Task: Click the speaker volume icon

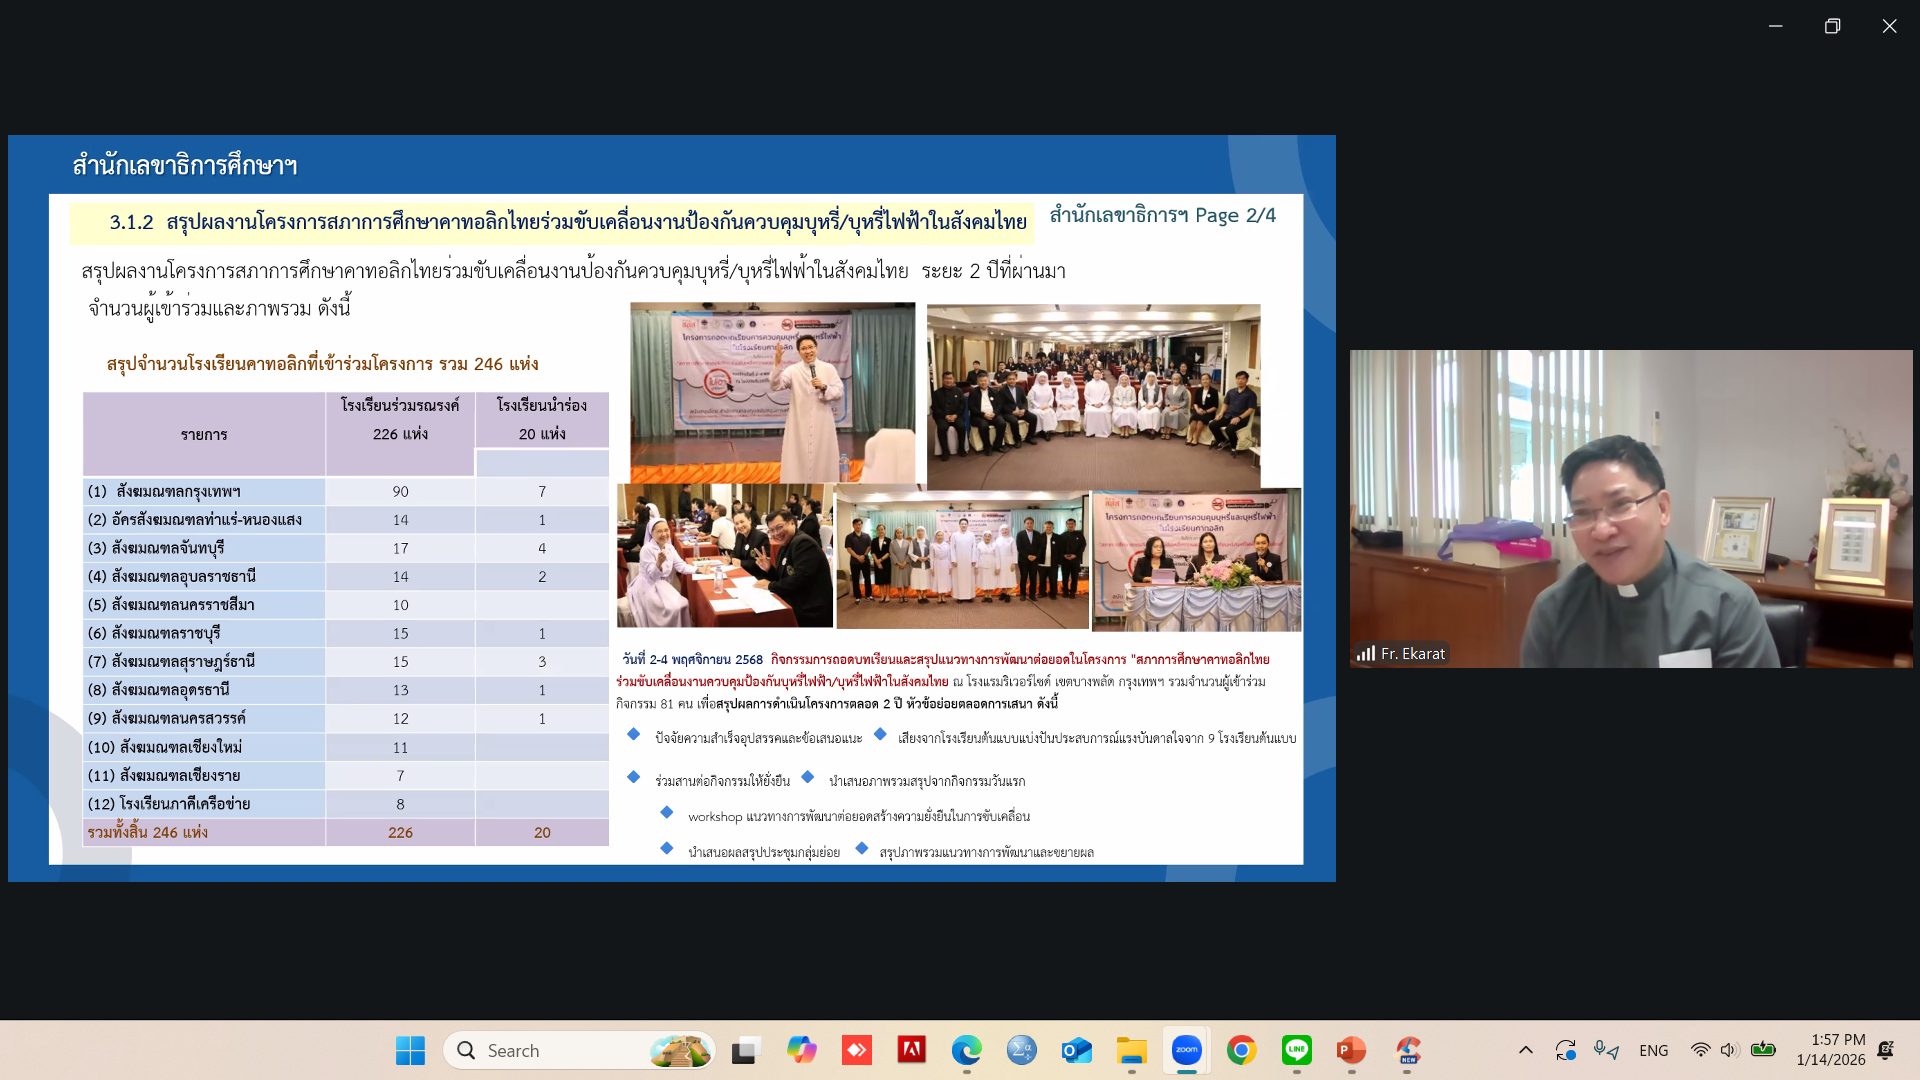Action: pyautogui.click(x=1729, y=1050)
